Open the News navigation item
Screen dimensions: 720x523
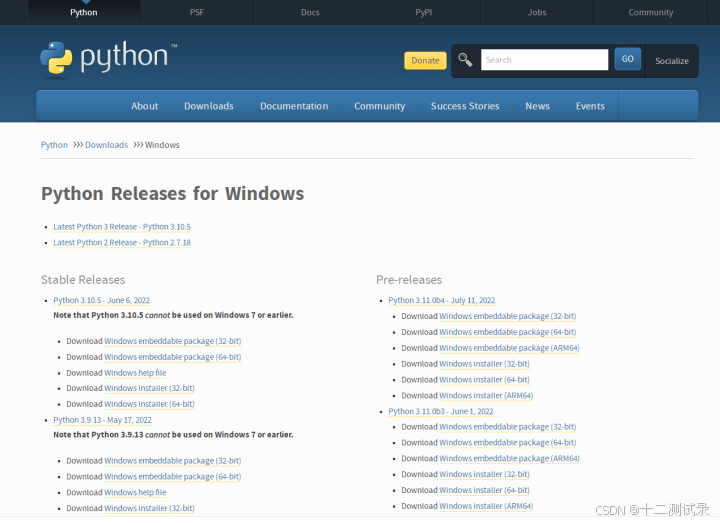click(537, 106)
